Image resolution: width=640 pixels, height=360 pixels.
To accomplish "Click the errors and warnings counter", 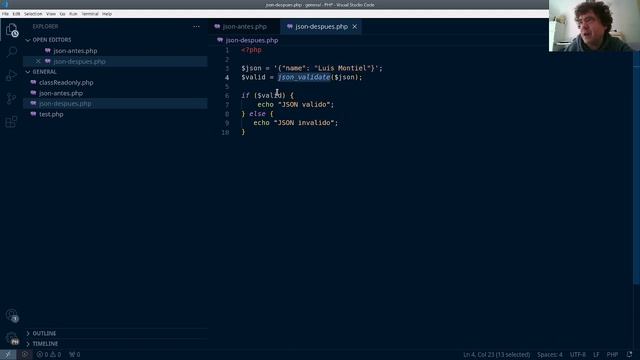I will (x=49, y=355).
